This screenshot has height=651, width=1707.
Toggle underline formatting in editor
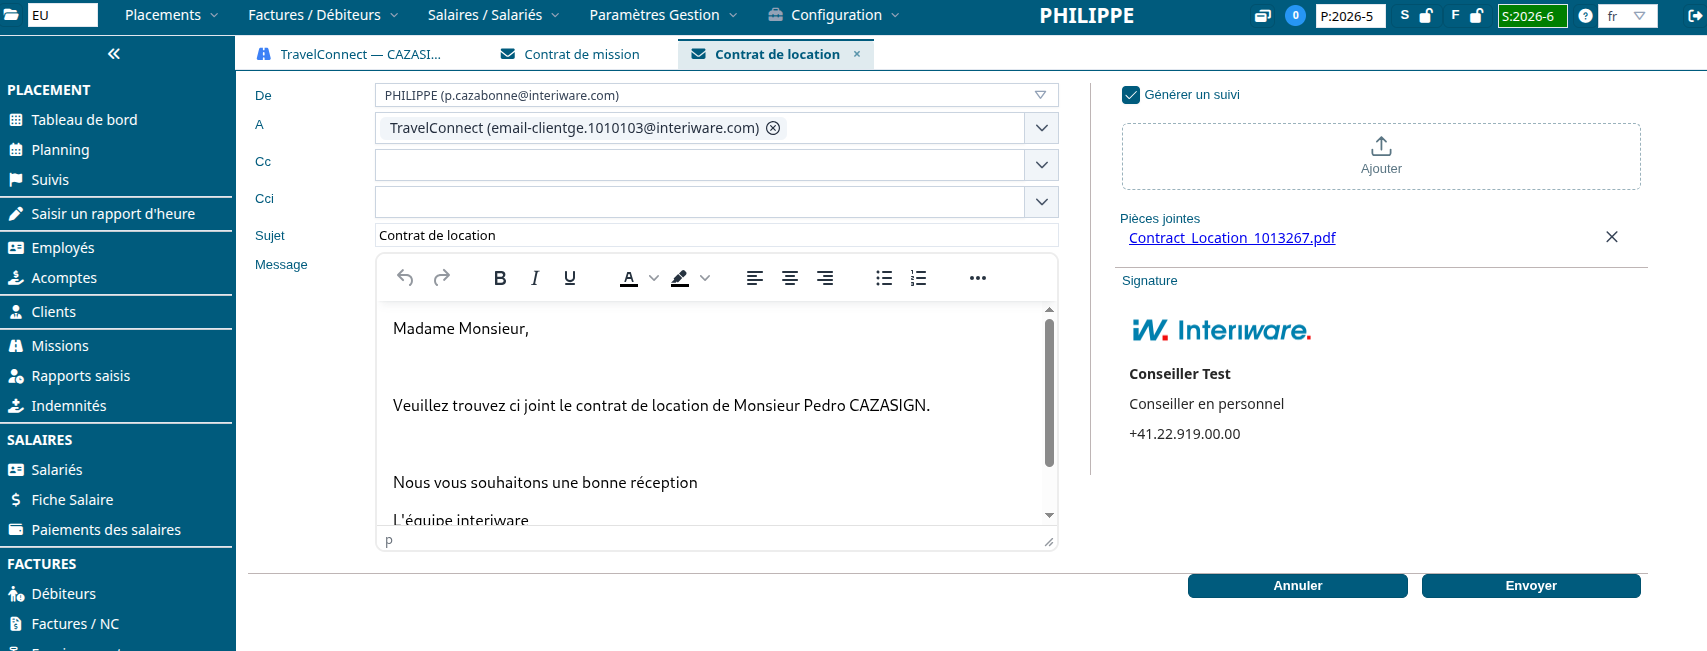570,278
